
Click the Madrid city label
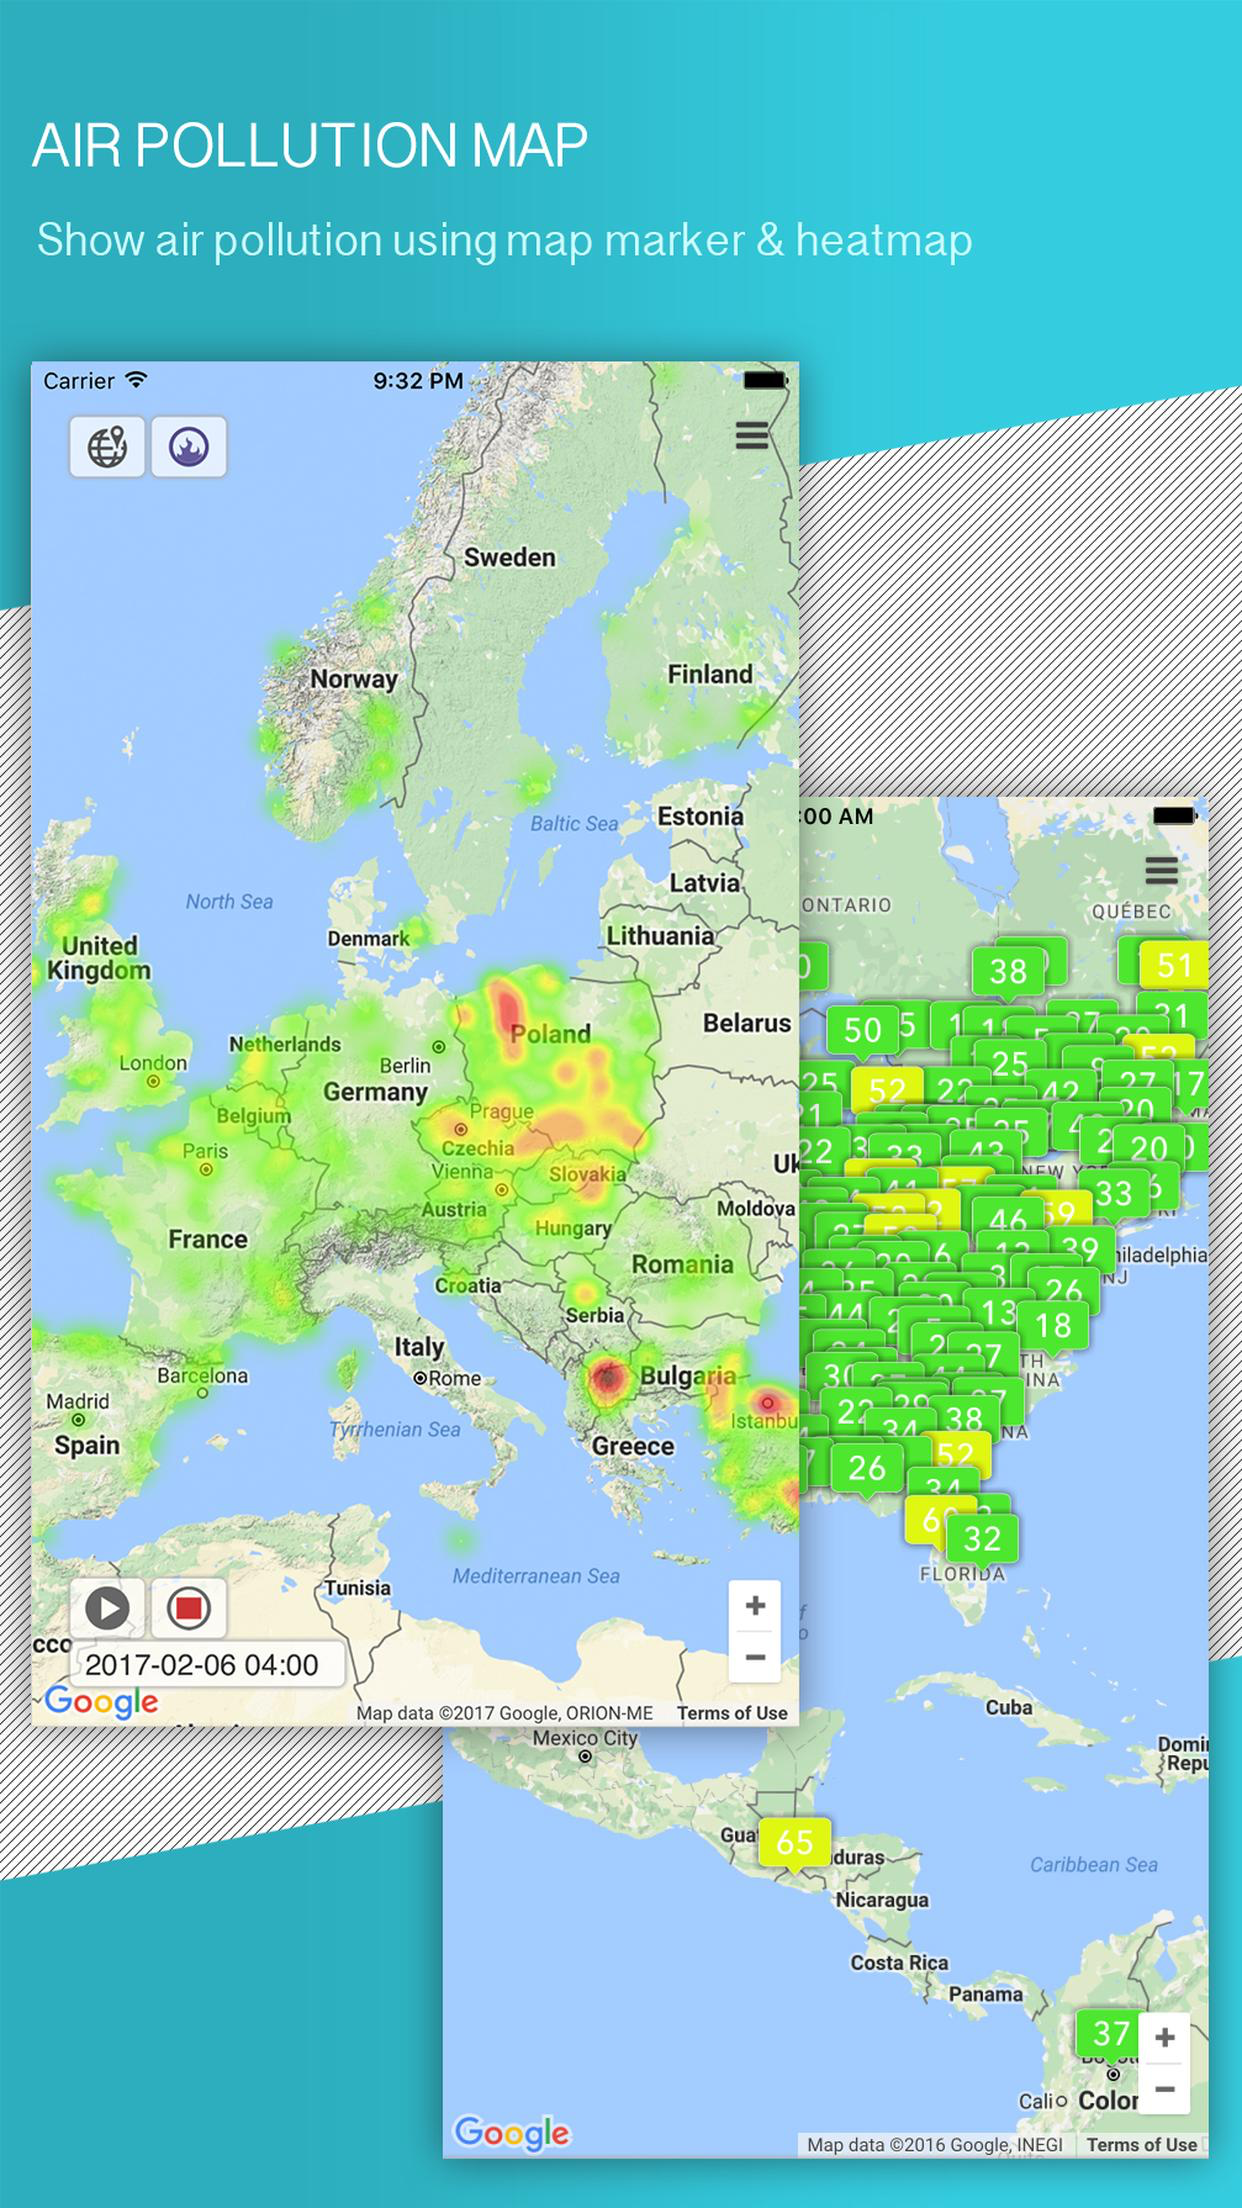pyautogui.click(x=78, y=1401)
